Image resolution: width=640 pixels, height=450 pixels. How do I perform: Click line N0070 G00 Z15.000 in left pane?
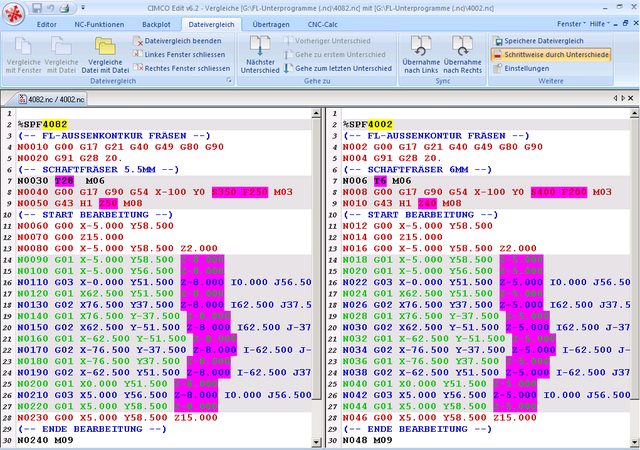click(70, 237)
